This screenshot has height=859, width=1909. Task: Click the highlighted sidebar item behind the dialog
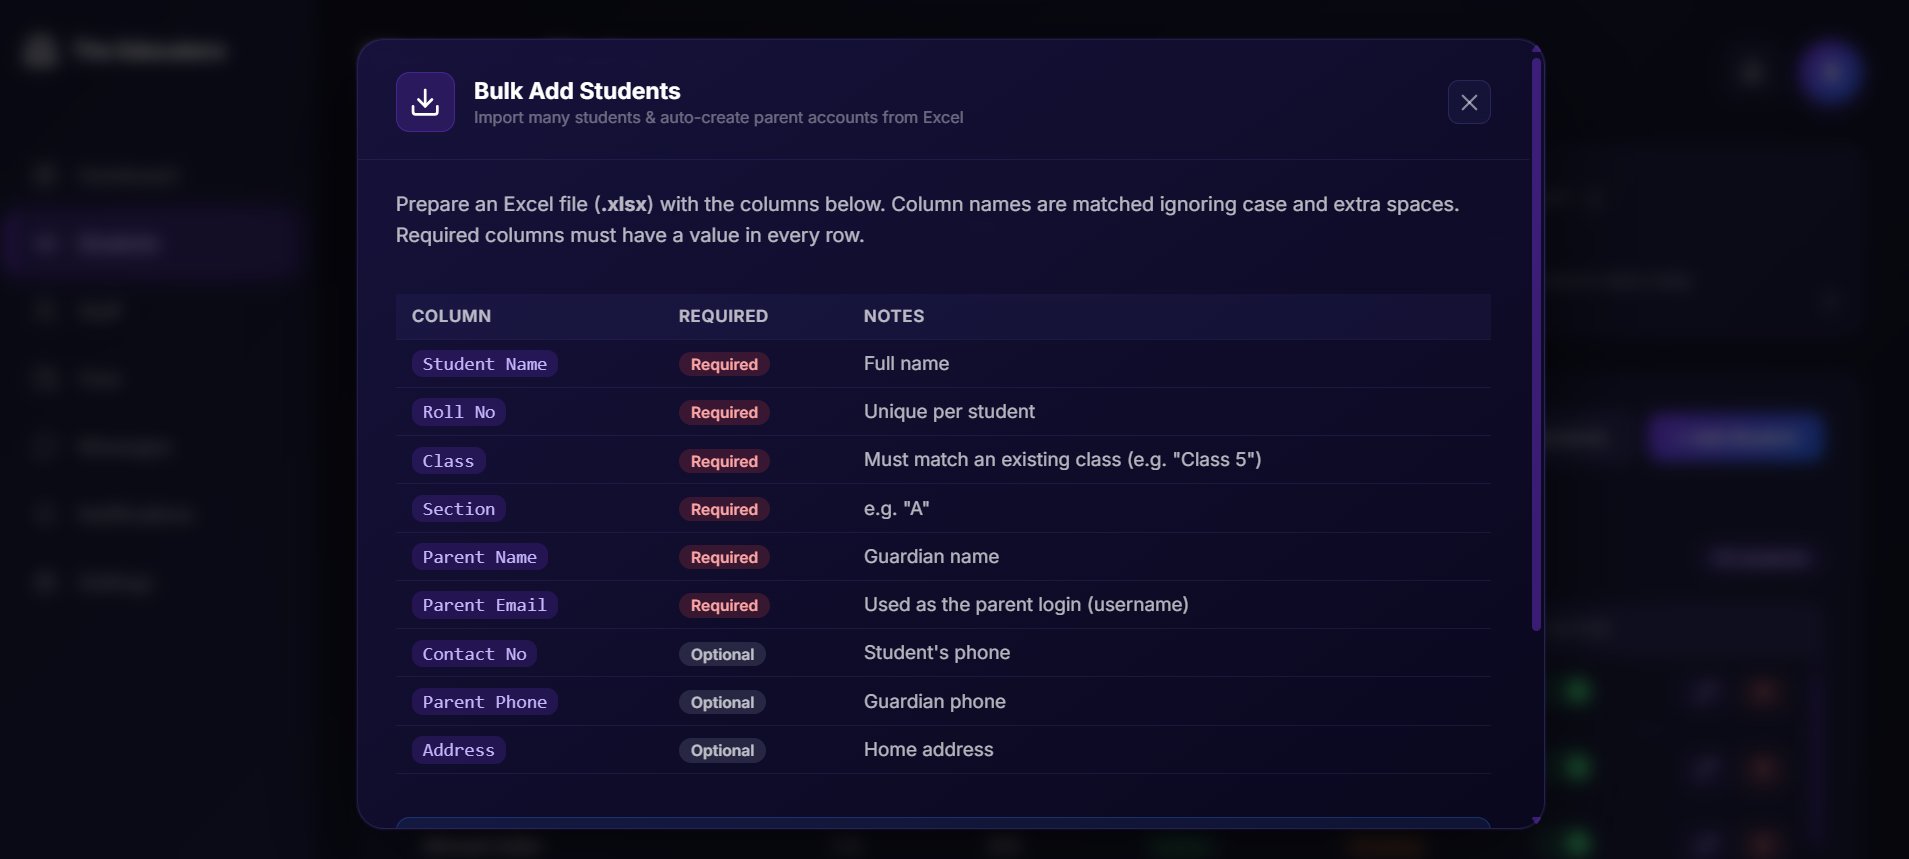[x=150, y=243]
